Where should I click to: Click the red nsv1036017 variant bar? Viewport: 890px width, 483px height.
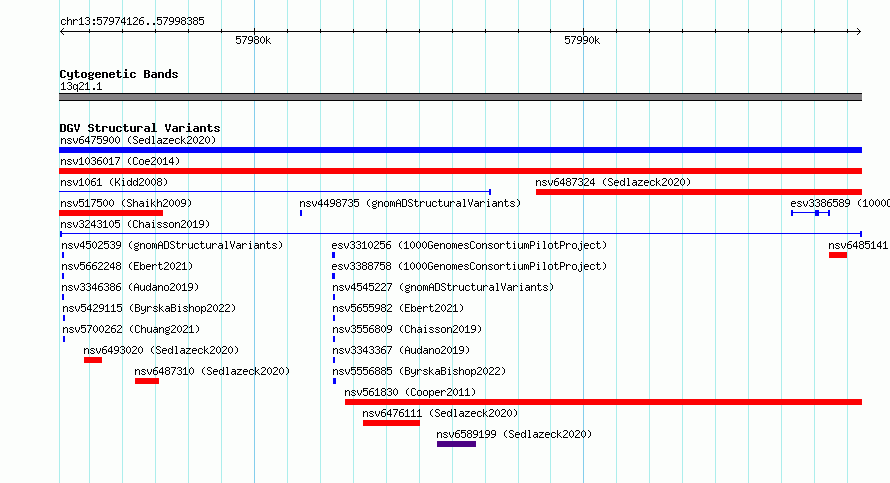click(x=460, y=171)
